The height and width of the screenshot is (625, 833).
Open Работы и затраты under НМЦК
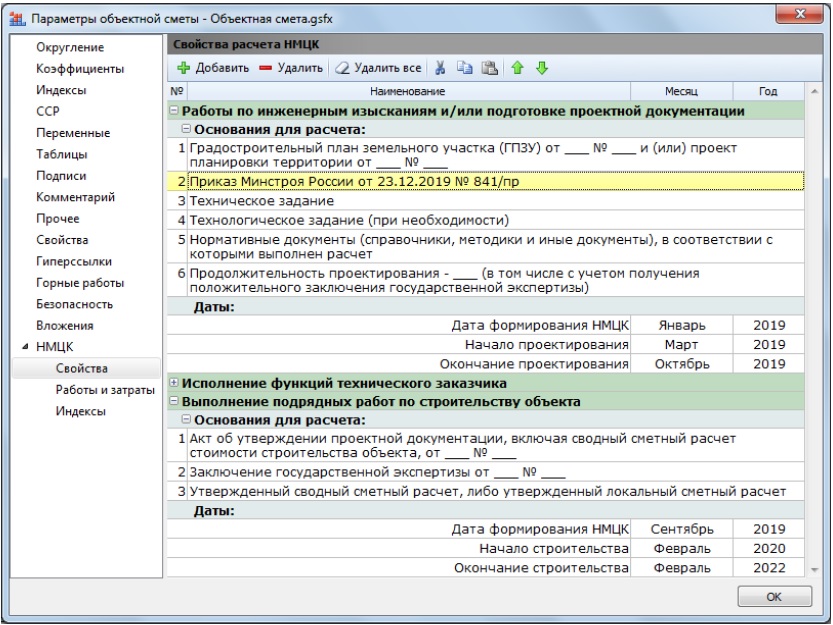(x=105, y=390)
